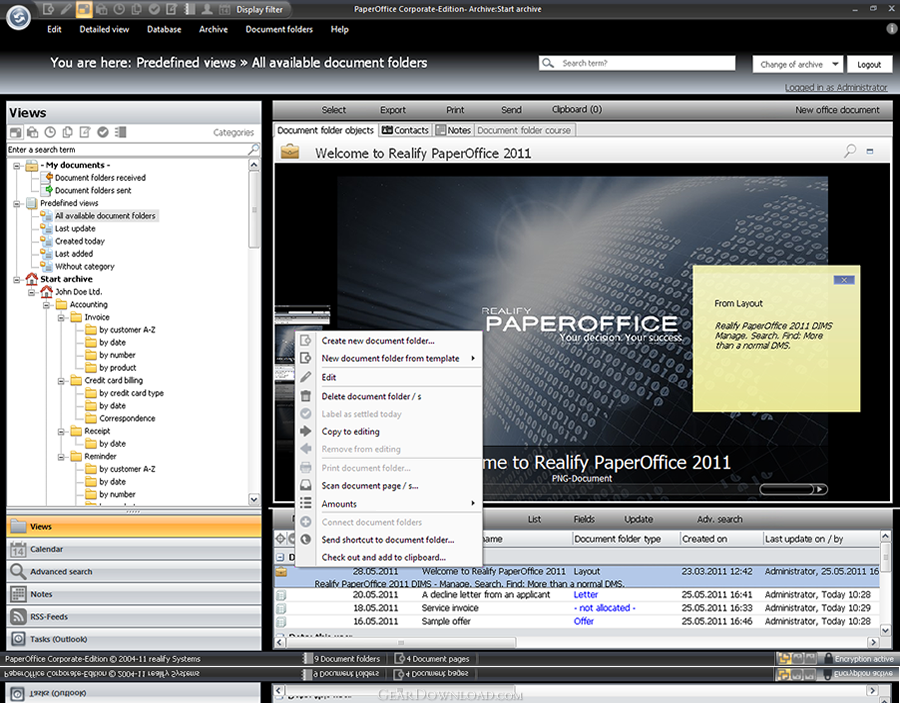Select Copy to editing in context menu
900x703 pixels.
(389, 432)
